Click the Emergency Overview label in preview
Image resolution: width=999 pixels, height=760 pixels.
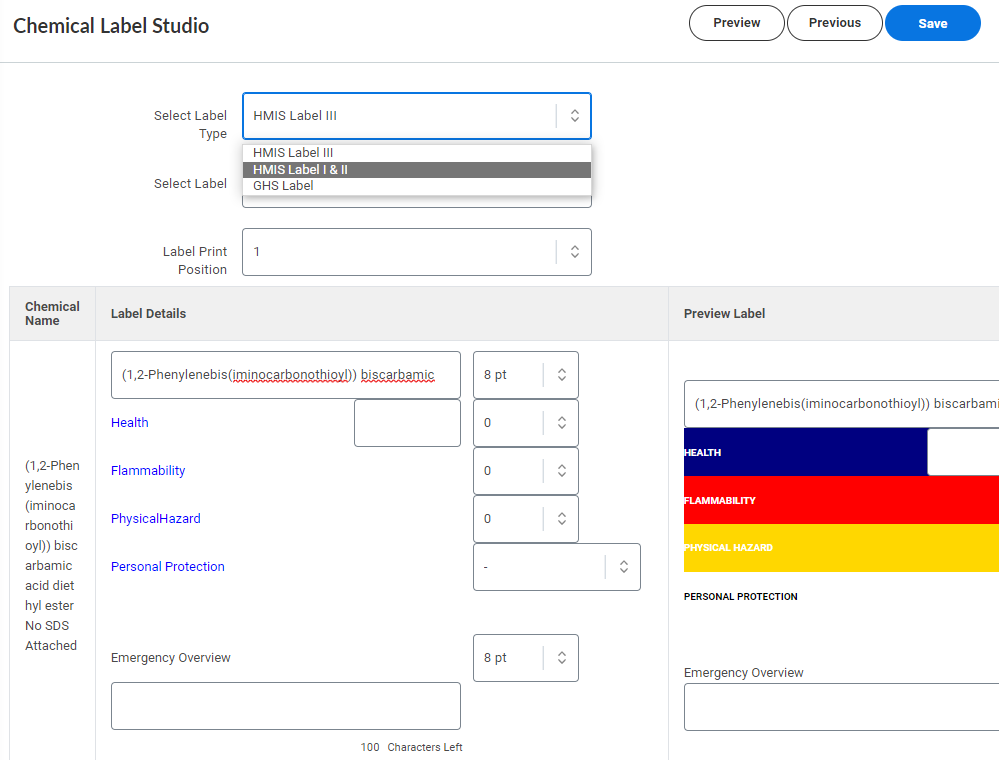click(x=744, y=673)
